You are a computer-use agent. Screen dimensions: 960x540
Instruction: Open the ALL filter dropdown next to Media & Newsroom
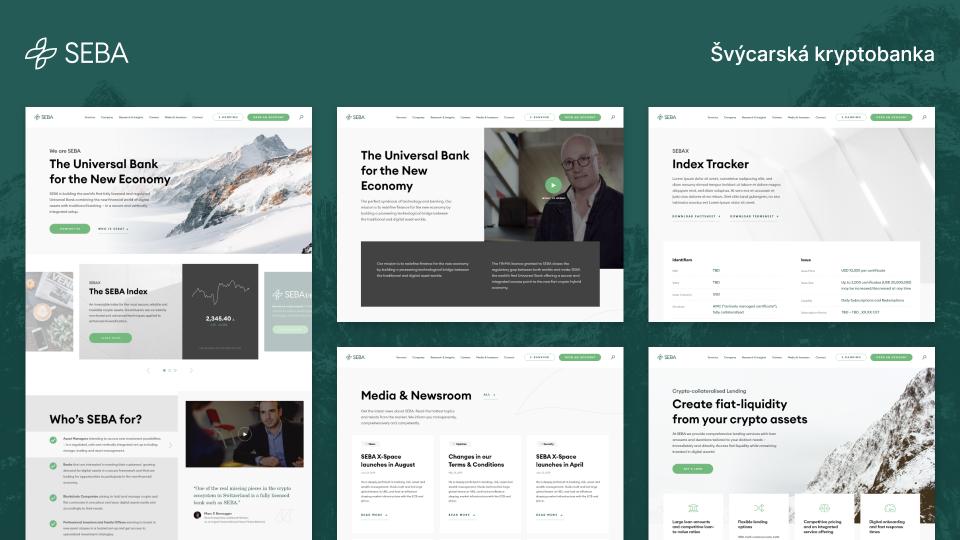pos(489,395)
